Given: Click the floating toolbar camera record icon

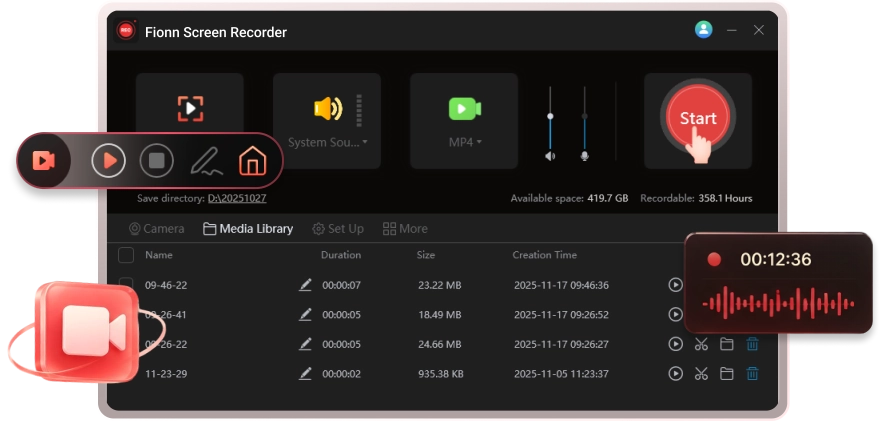Looking at the screenshot, I should (43, 161).
